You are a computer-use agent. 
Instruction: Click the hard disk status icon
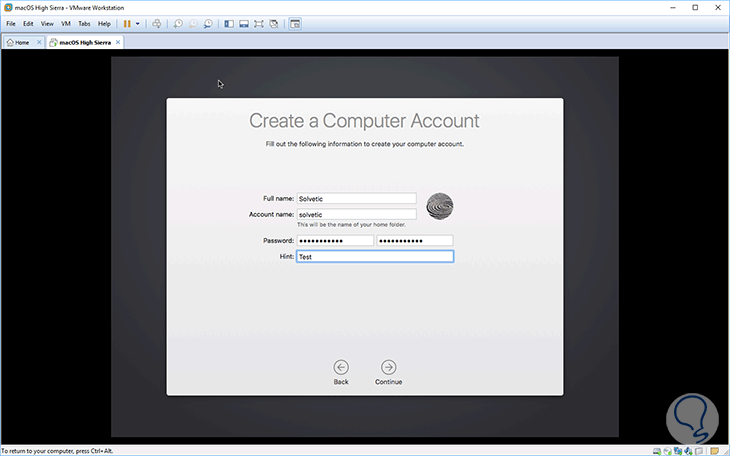(657, 451)
